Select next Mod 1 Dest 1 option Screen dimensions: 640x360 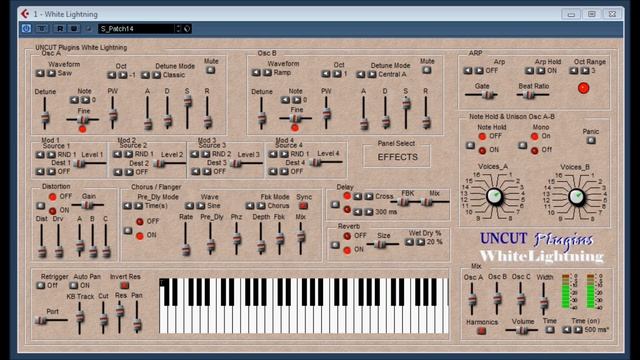pos(51,171)
